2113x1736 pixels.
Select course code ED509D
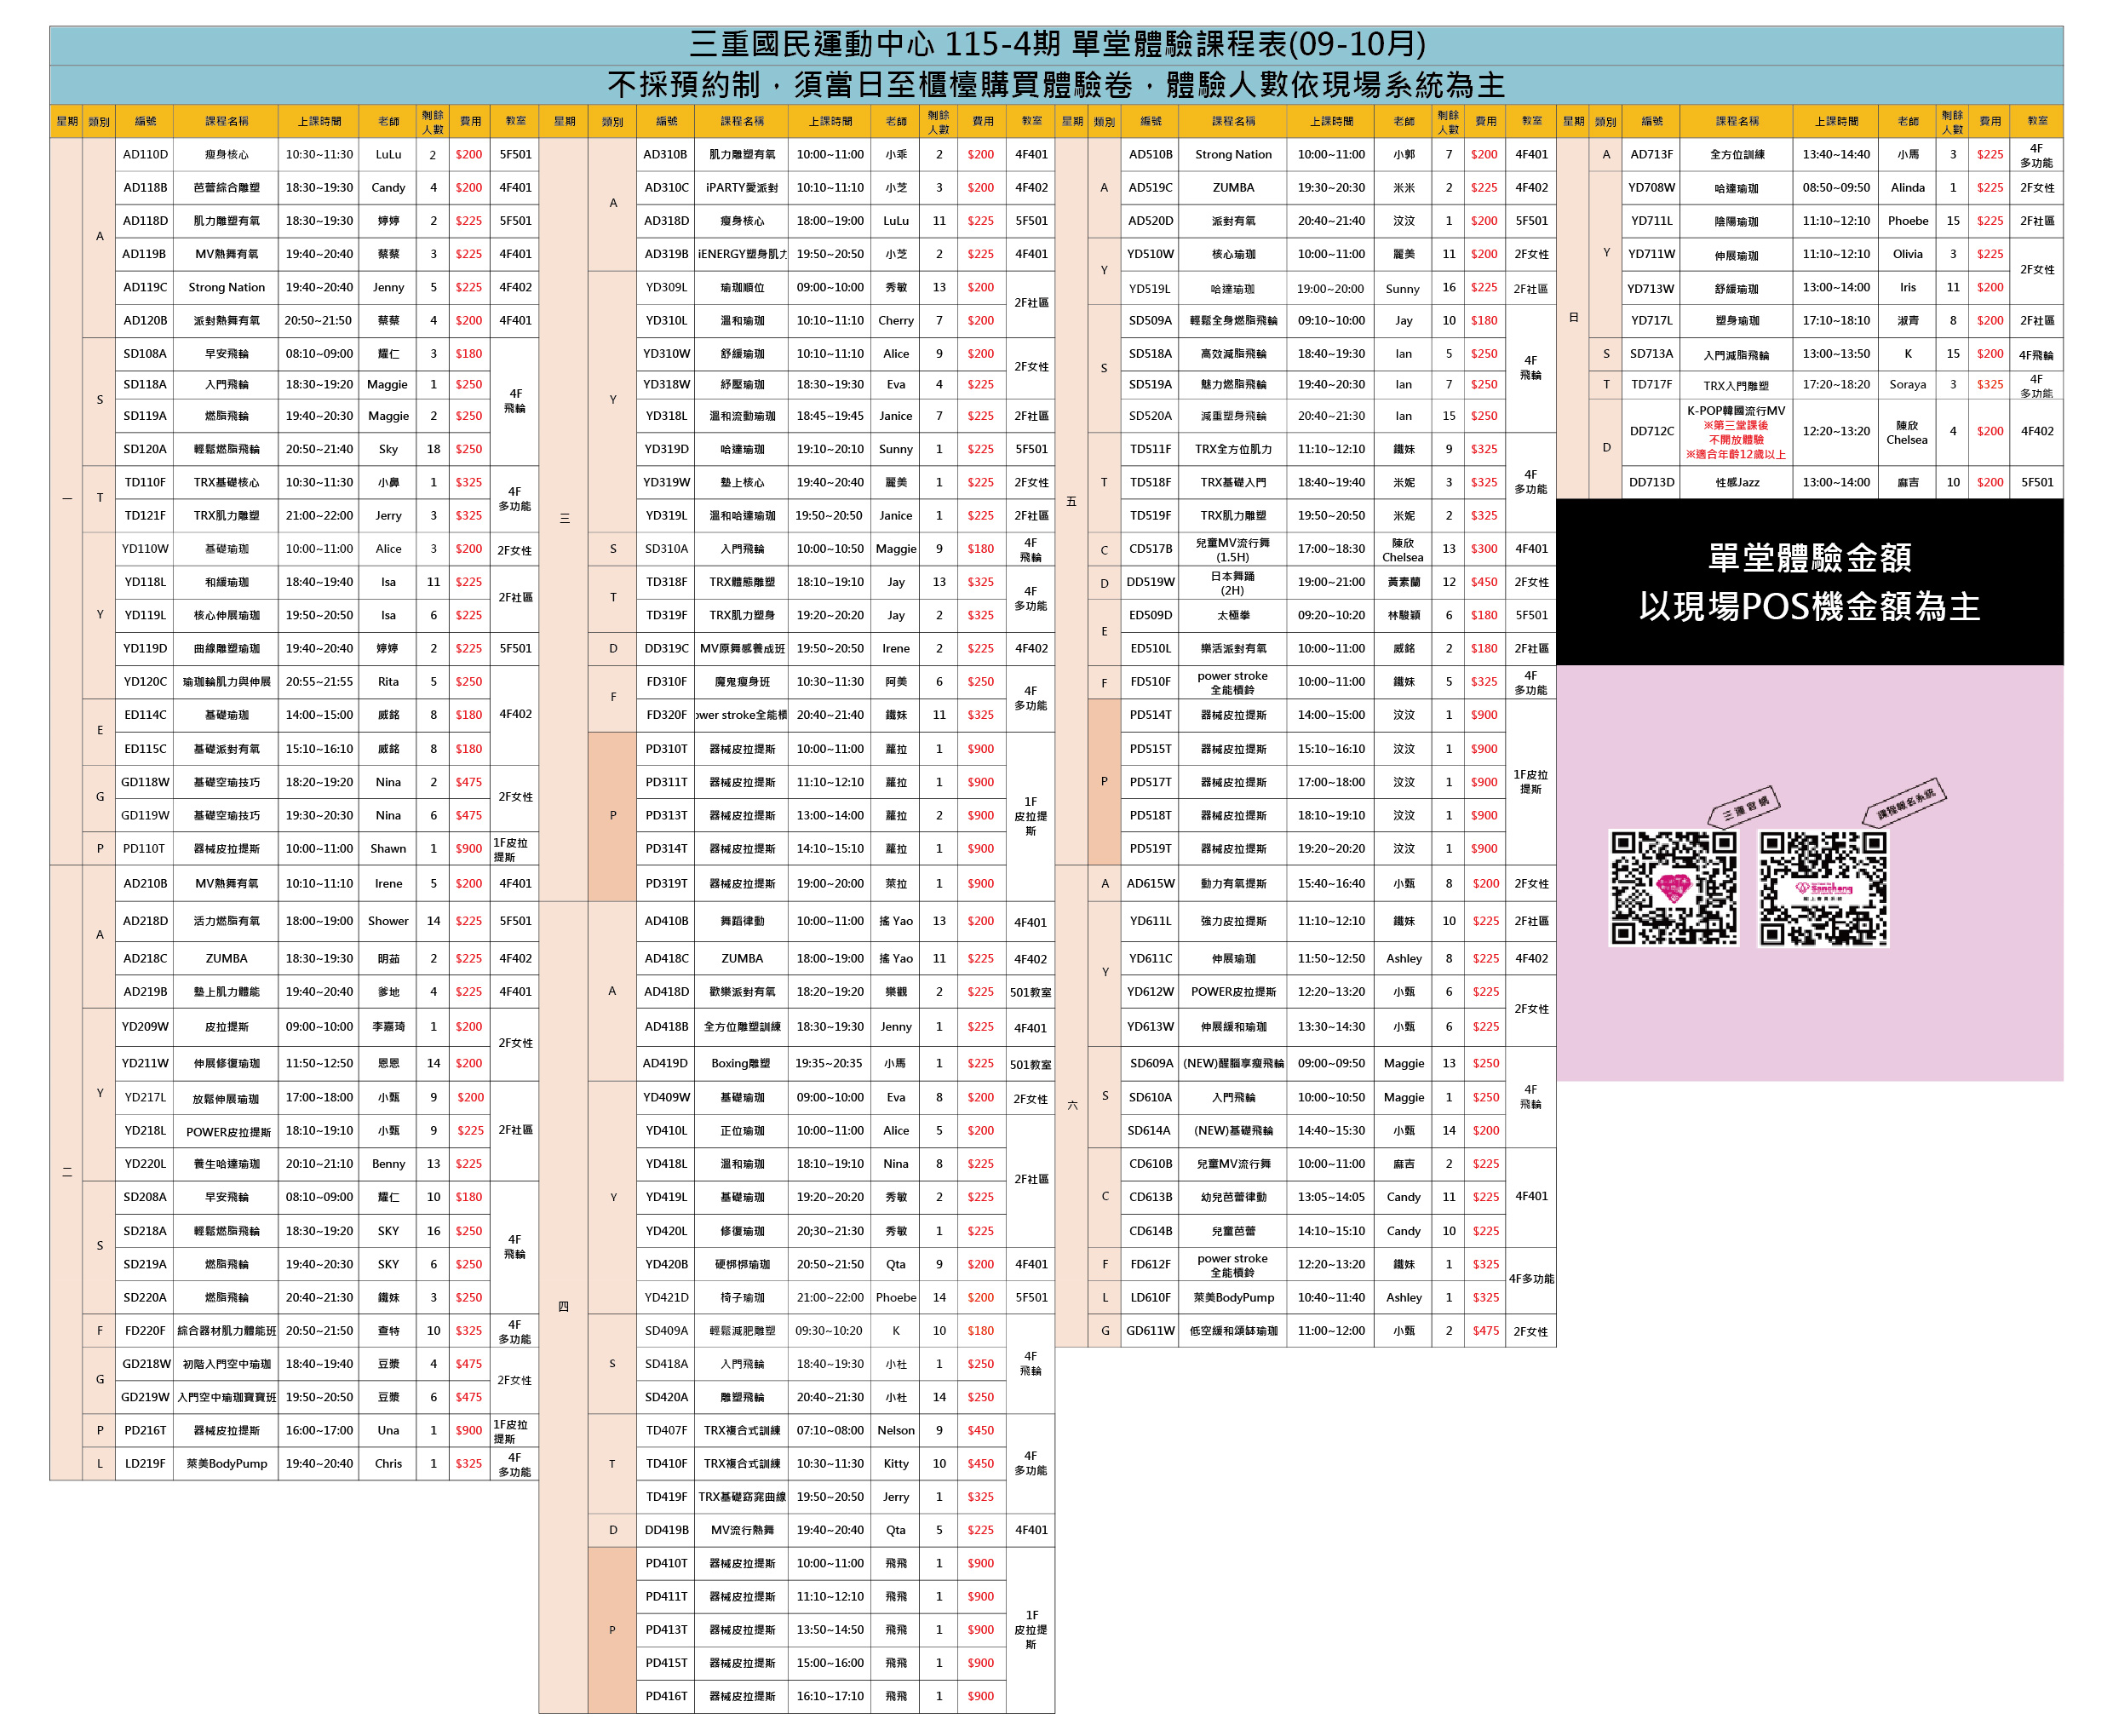pos(1151,616)
